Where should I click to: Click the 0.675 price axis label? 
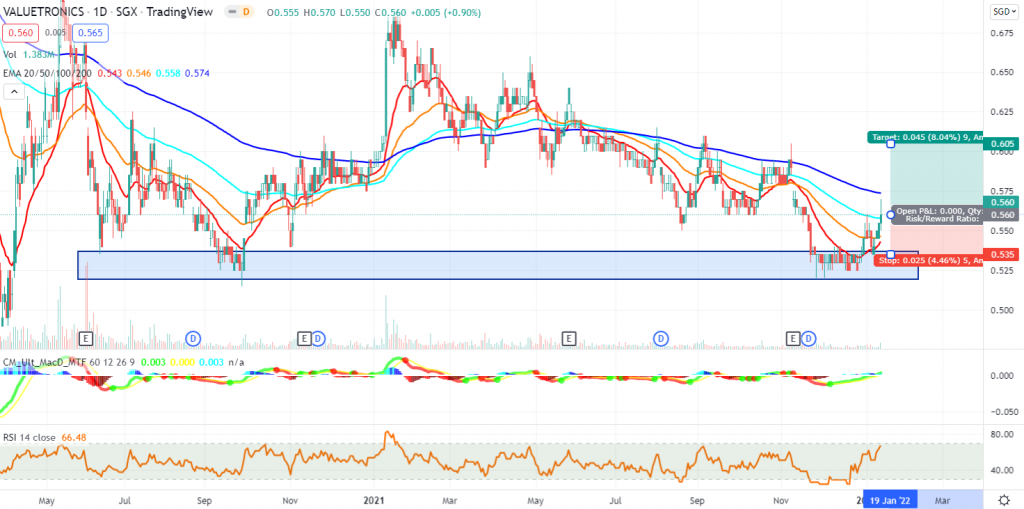(x=1000, y=32)
